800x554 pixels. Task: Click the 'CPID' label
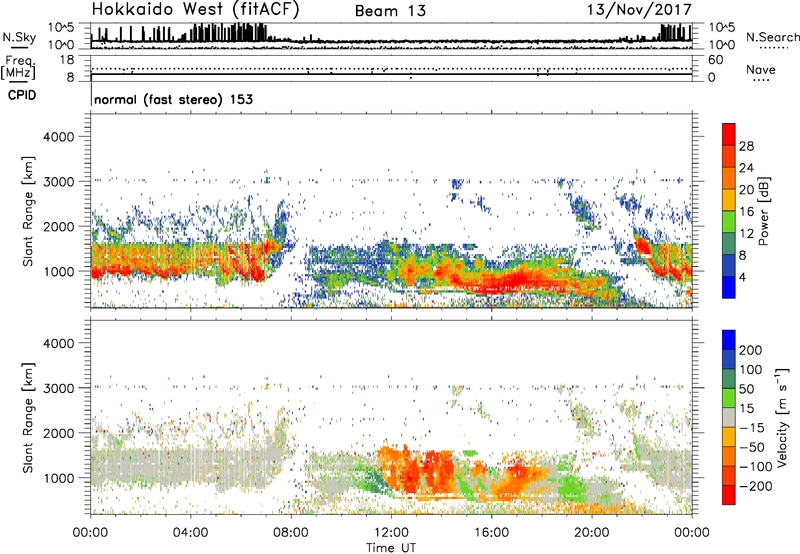click(x=22, y=95)
